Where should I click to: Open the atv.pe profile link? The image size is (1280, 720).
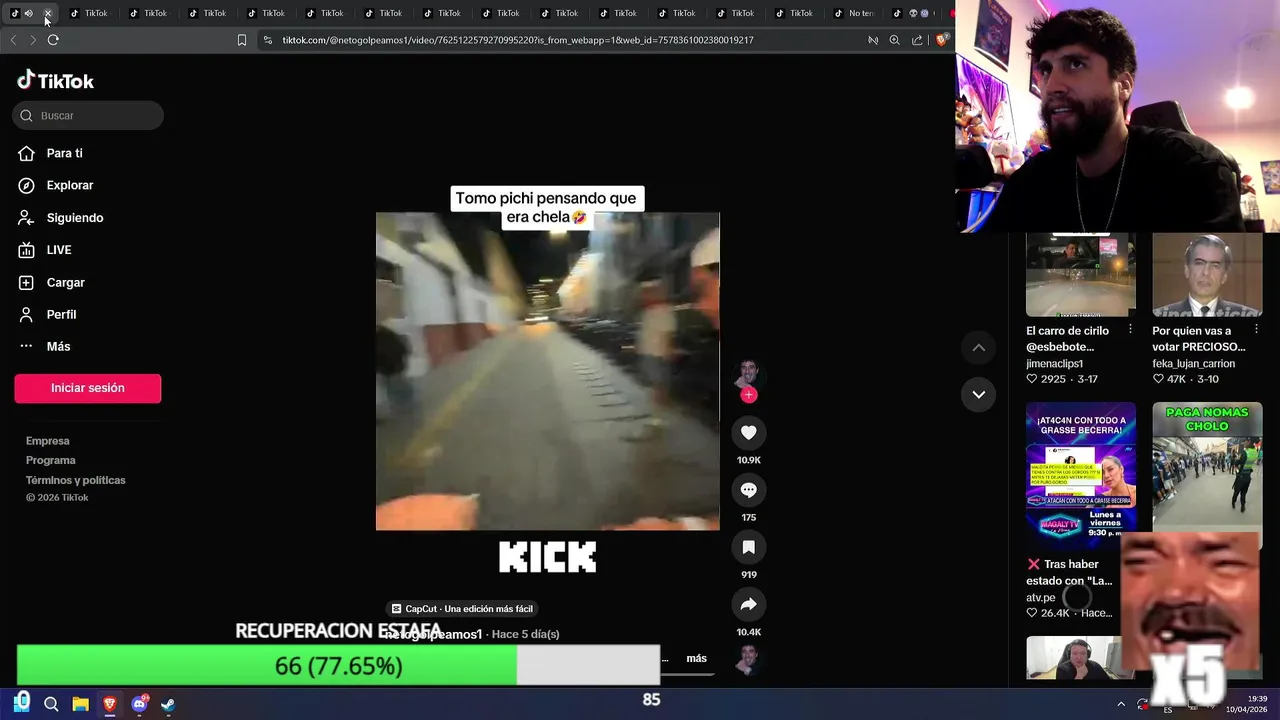click(1040, 598)
